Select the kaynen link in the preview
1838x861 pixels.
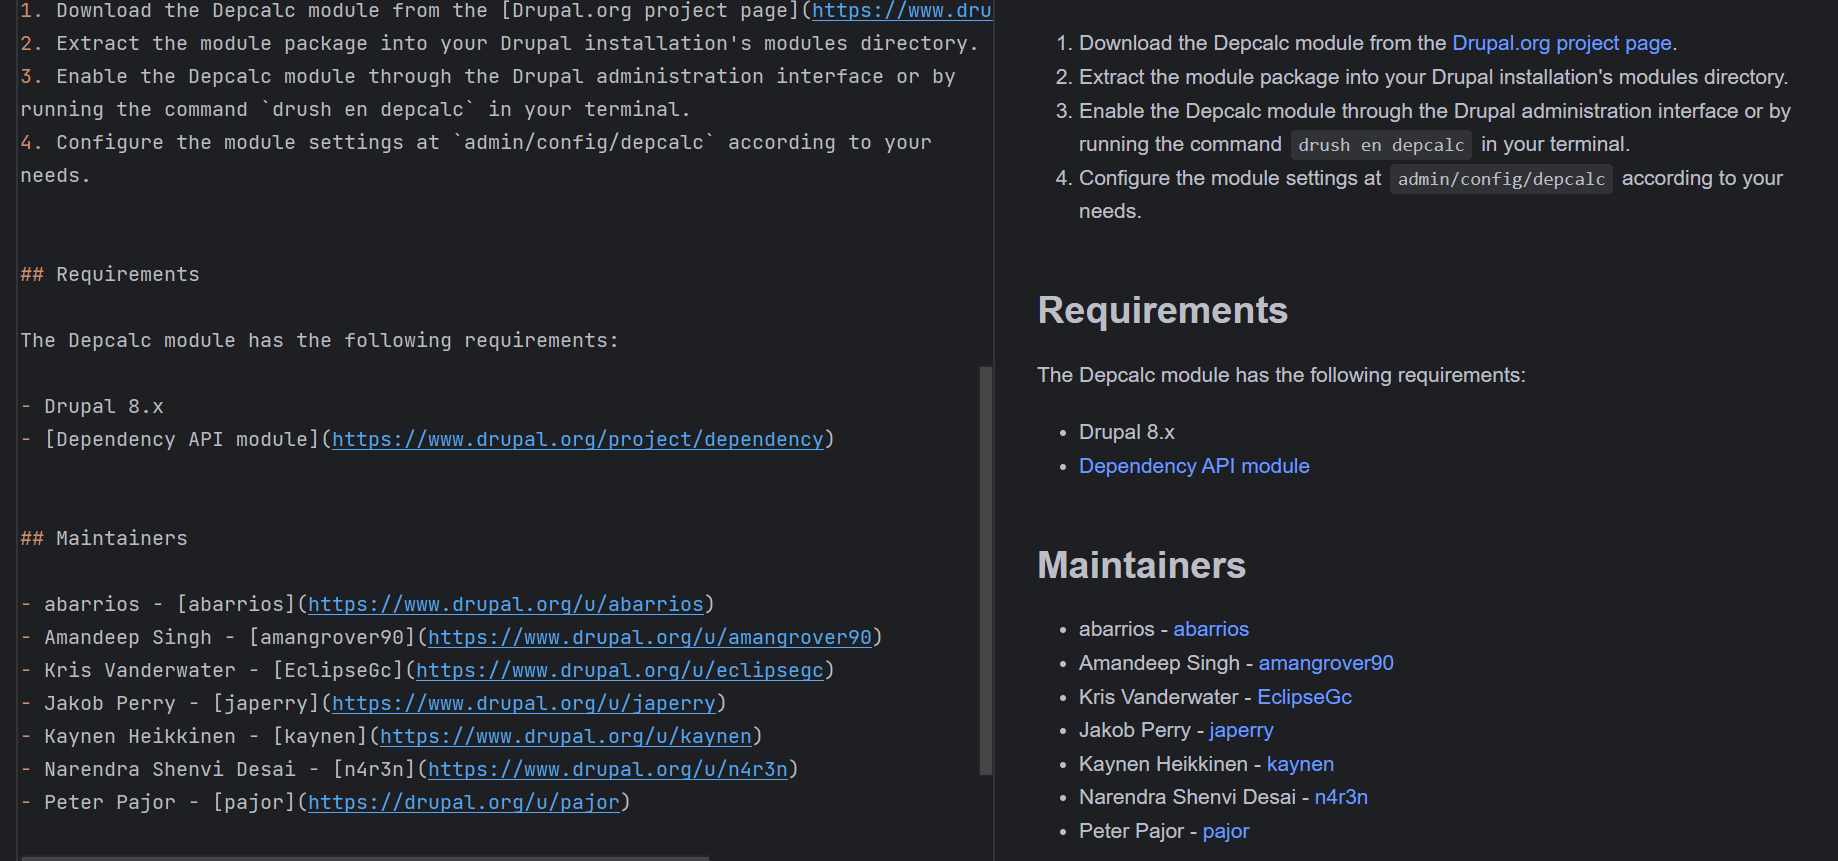click(x=1299, y=764)
